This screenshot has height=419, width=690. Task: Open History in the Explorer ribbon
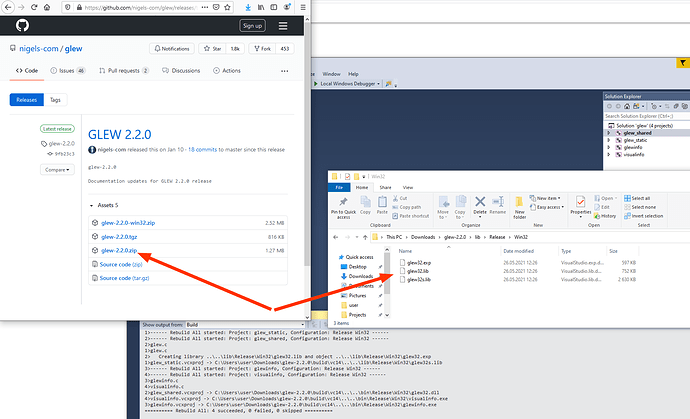pyautogui.click(x=605, y=216)
